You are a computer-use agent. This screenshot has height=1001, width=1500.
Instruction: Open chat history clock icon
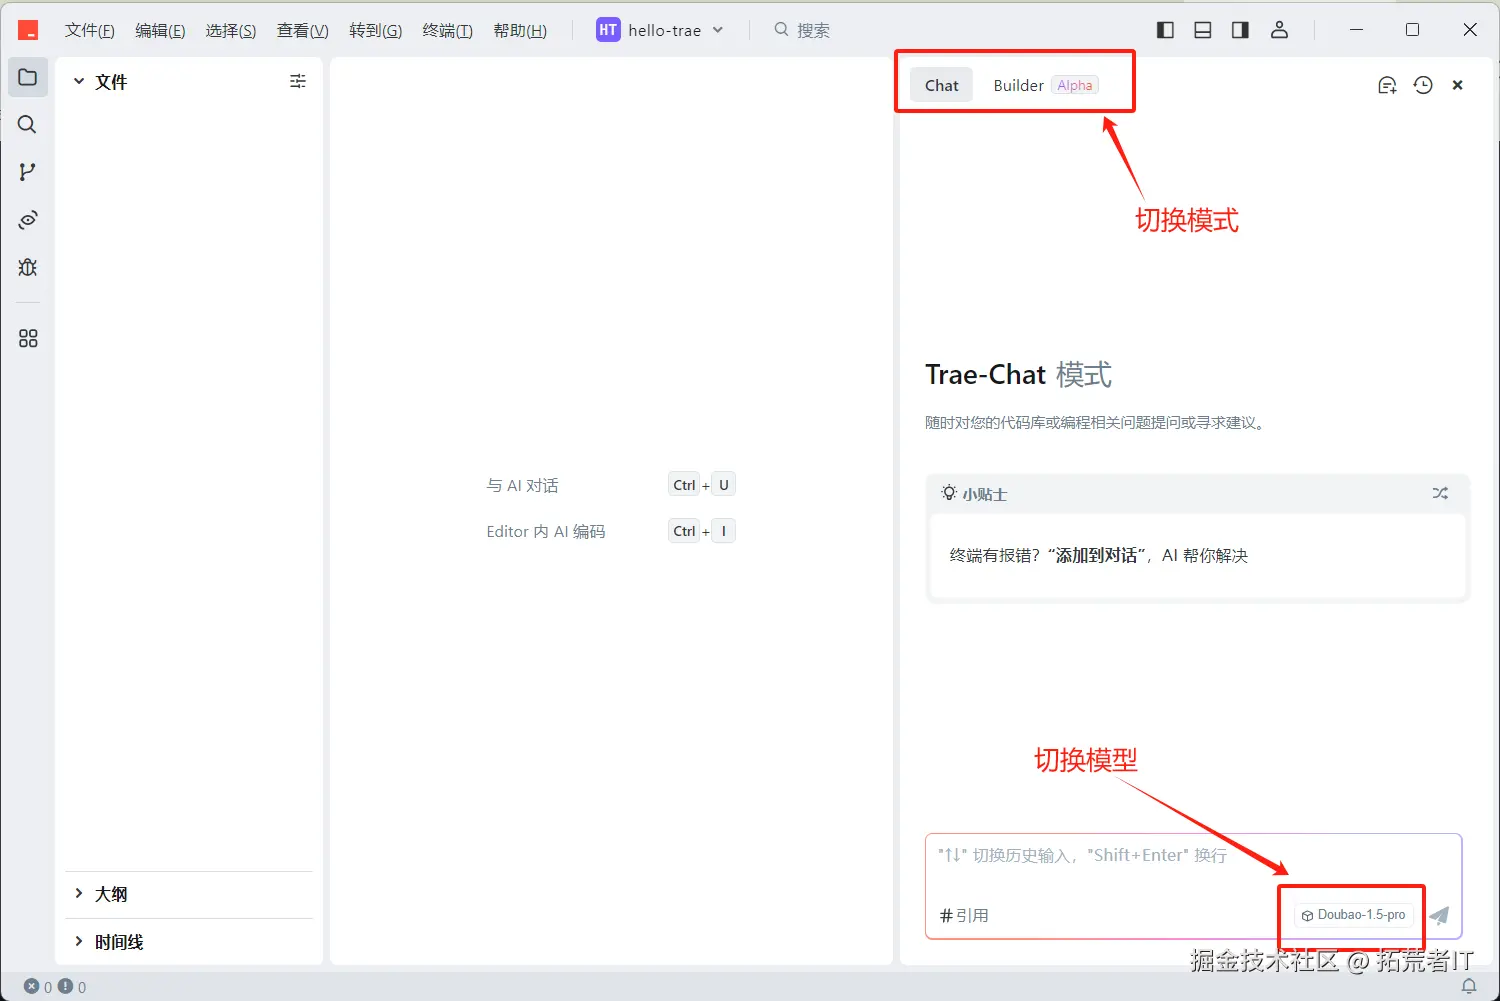[x=1423, y=85]
